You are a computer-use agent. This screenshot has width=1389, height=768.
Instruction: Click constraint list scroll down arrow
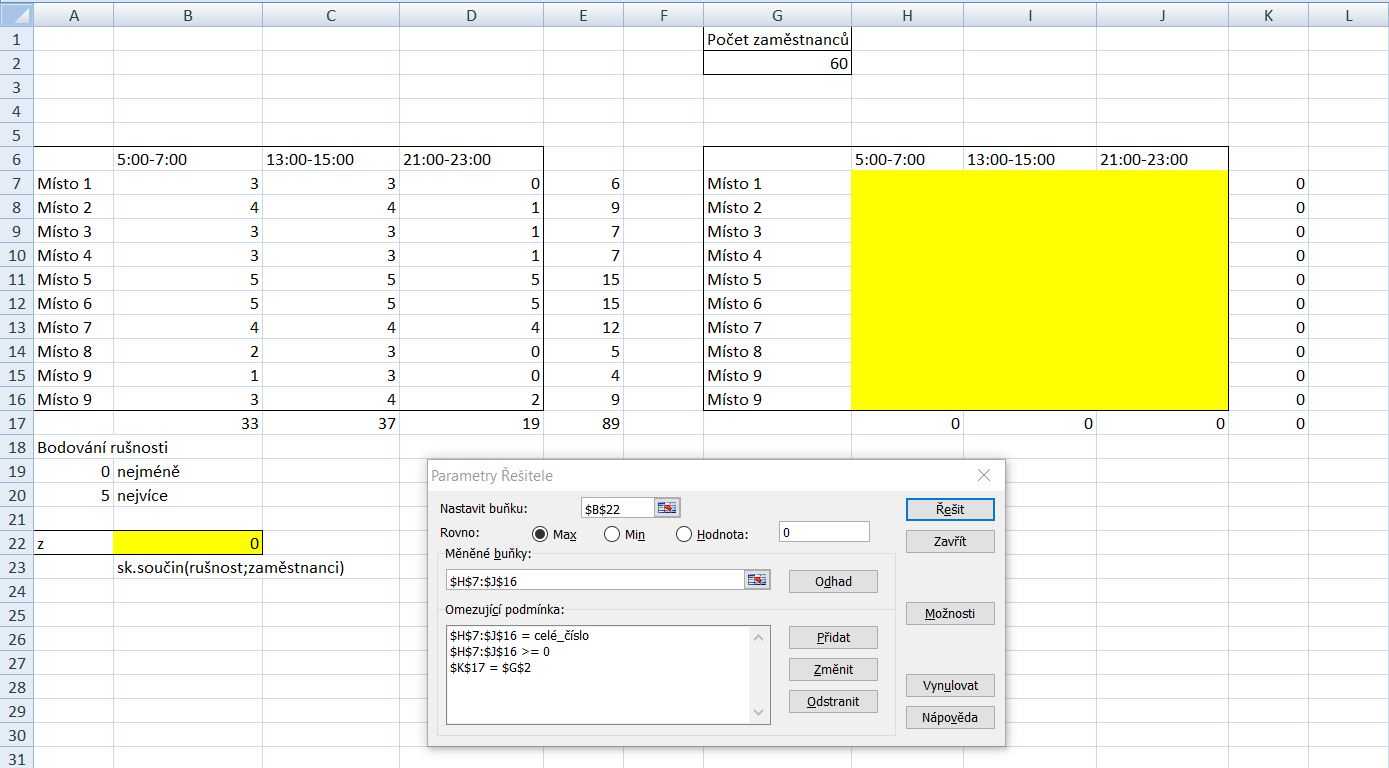[759, 712]
